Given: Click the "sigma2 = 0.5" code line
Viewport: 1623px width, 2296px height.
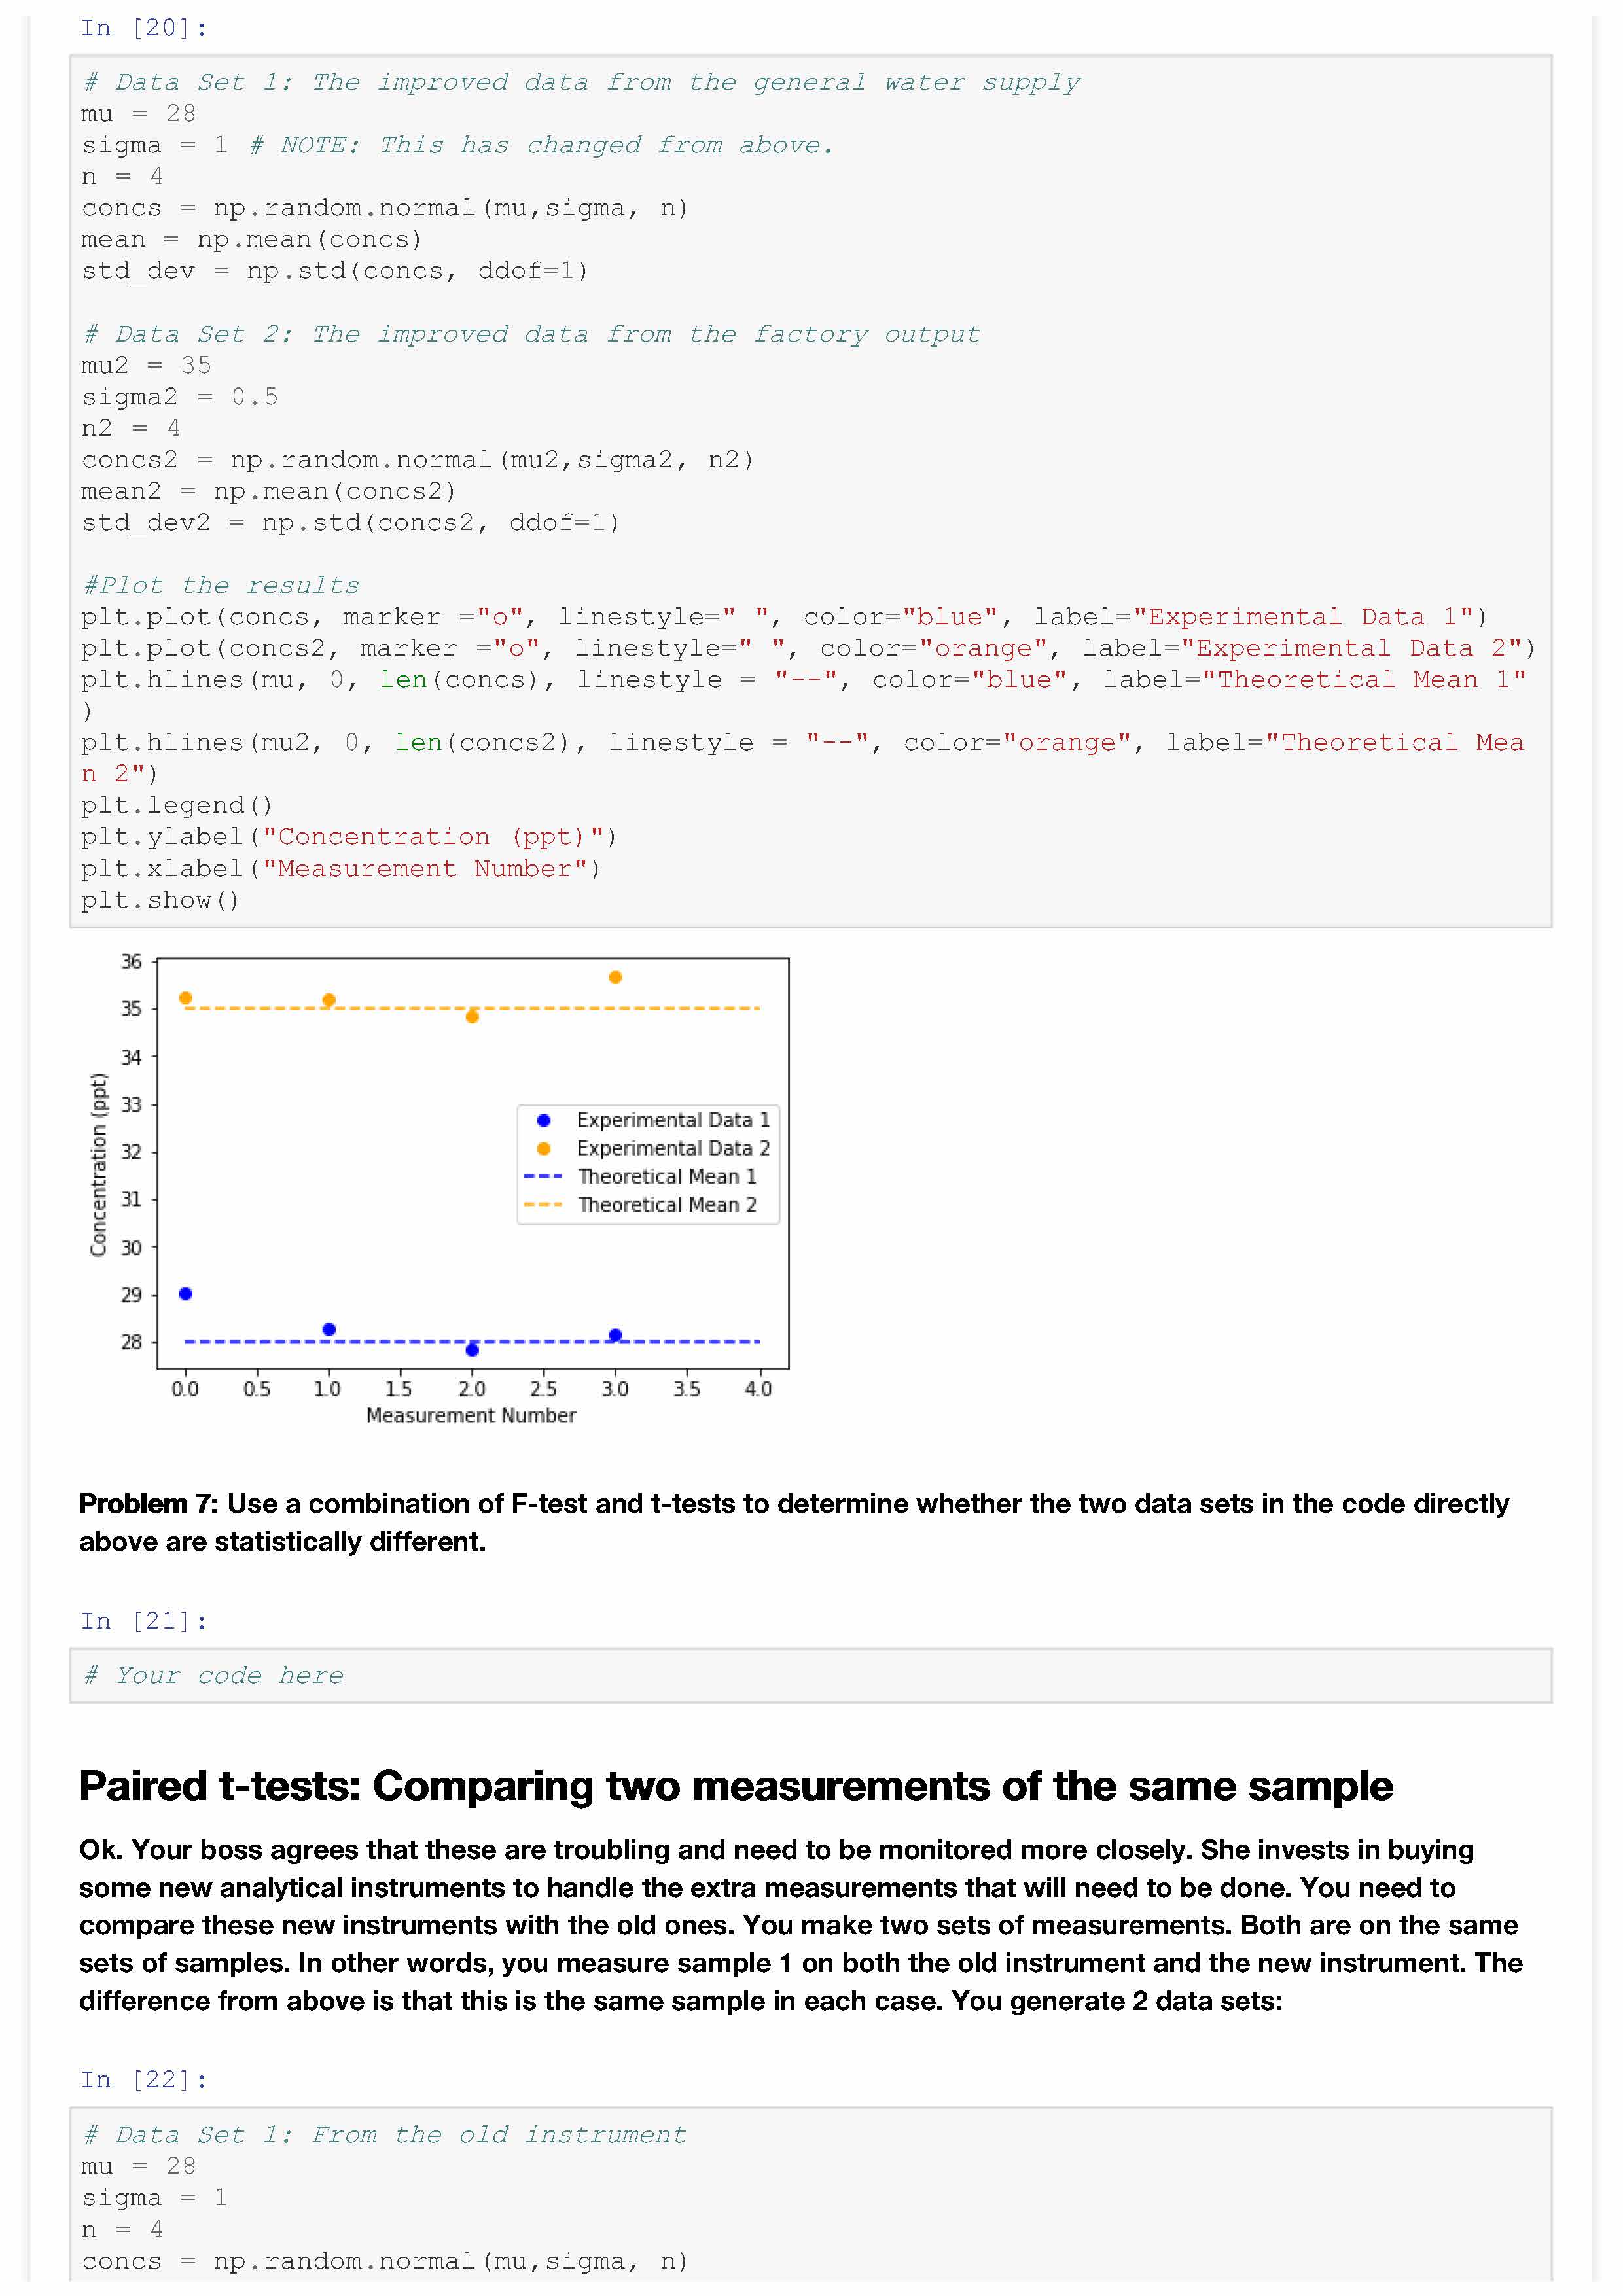Looking at the screenshot, I should pyautogui.click(x=180, y=397).
